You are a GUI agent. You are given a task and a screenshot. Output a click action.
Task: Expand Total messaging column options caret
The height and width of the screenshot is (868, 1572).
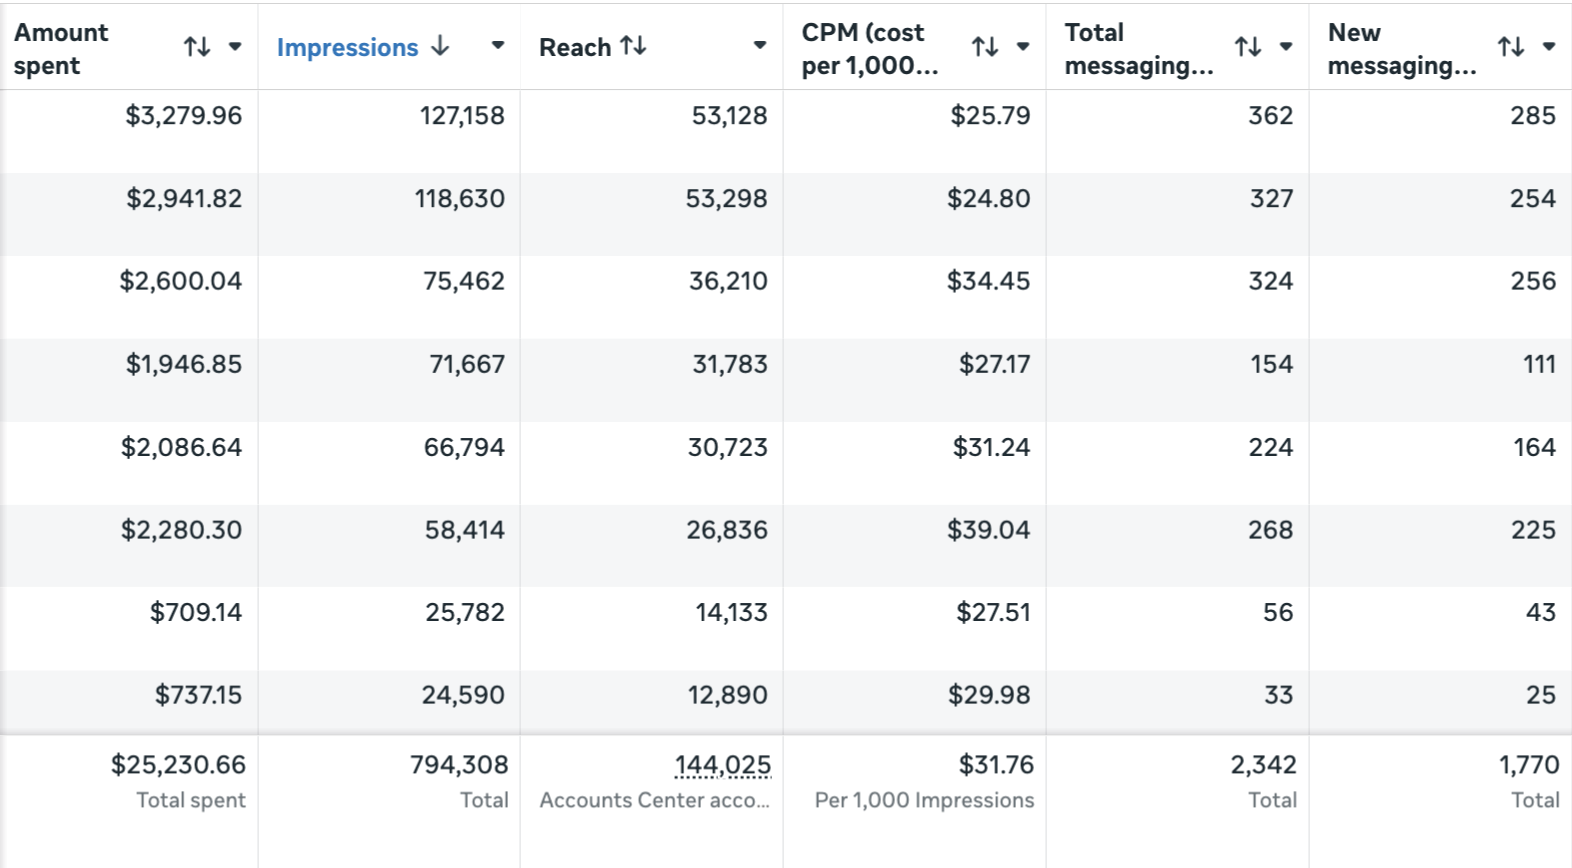point(1286,46)
